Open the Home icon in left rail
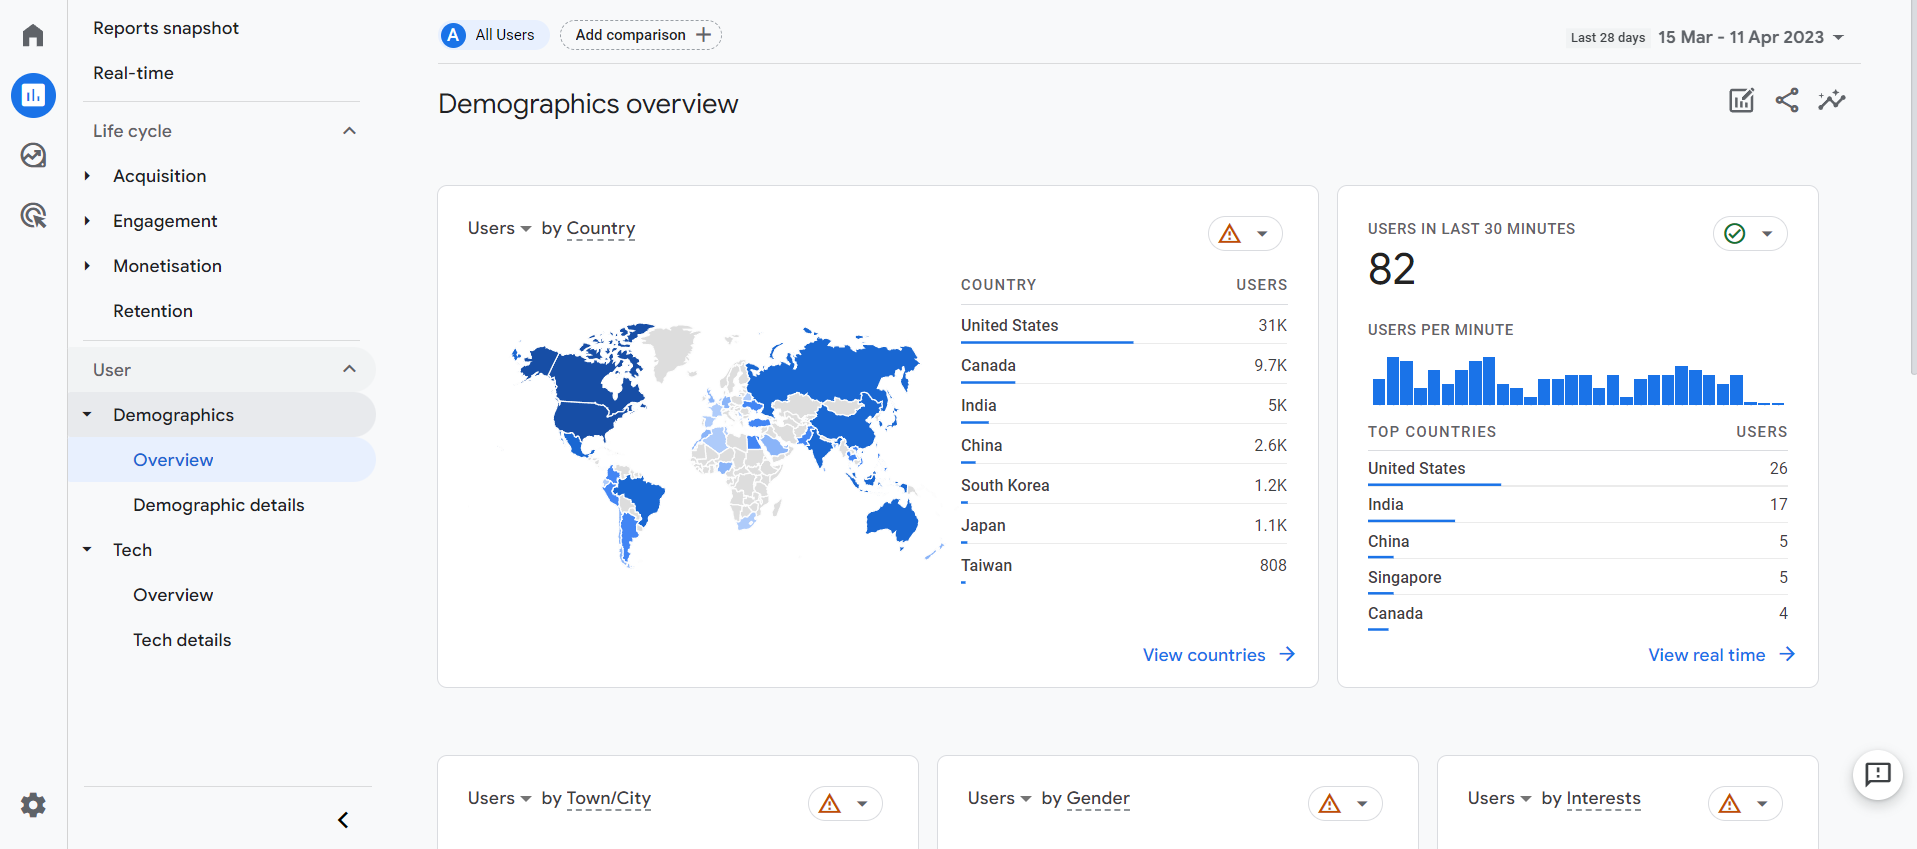This screenshot has height=849, width=1917. (33, 36)
